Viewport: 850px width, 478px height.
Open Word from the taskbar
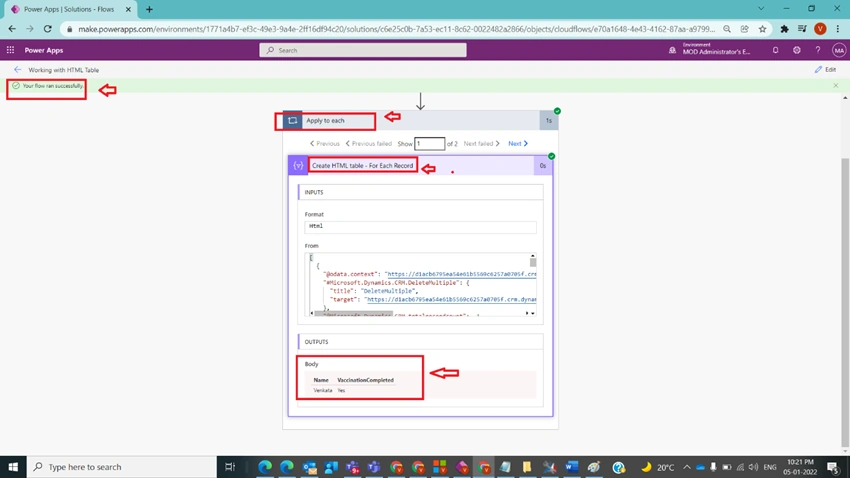coord(571,467)
